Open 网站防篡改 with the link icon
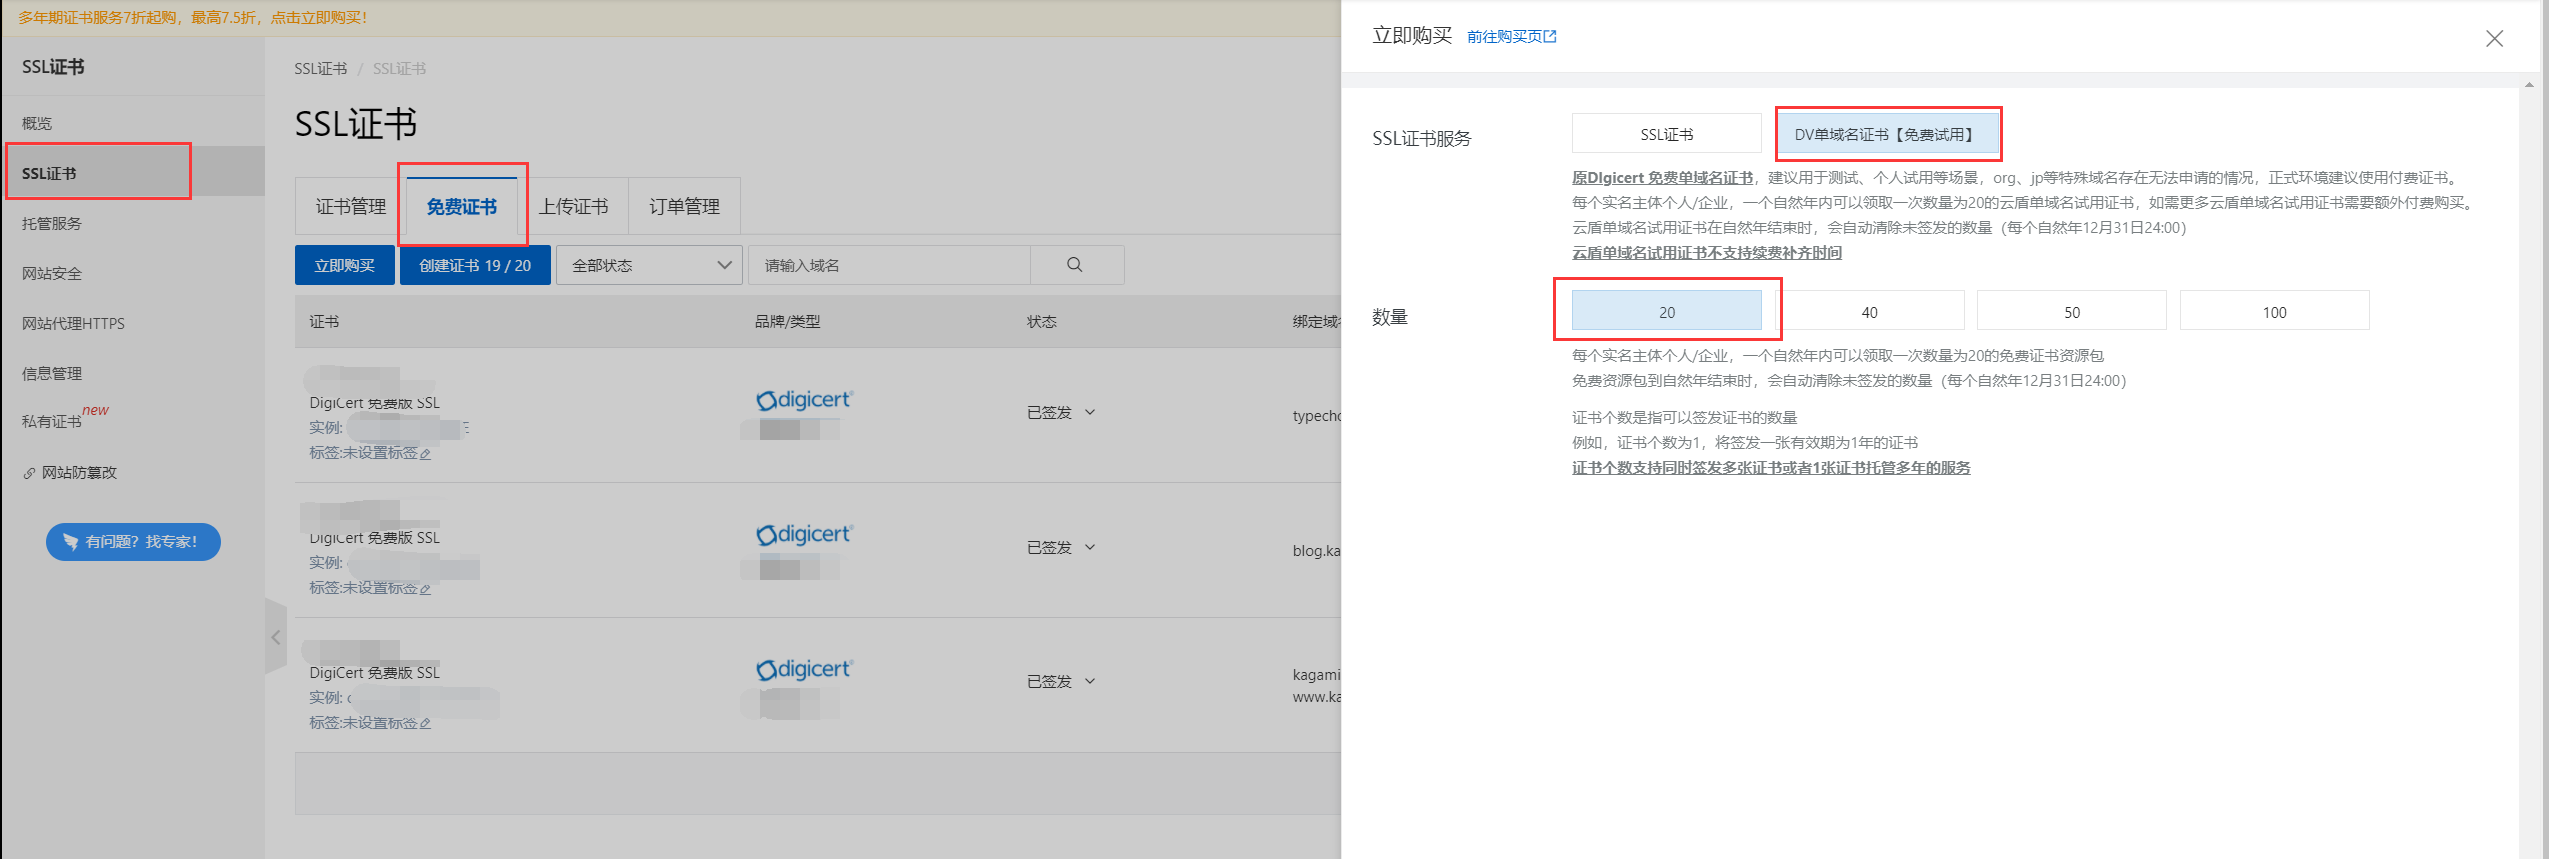The image size is (2549, 859). click(30, 473)
